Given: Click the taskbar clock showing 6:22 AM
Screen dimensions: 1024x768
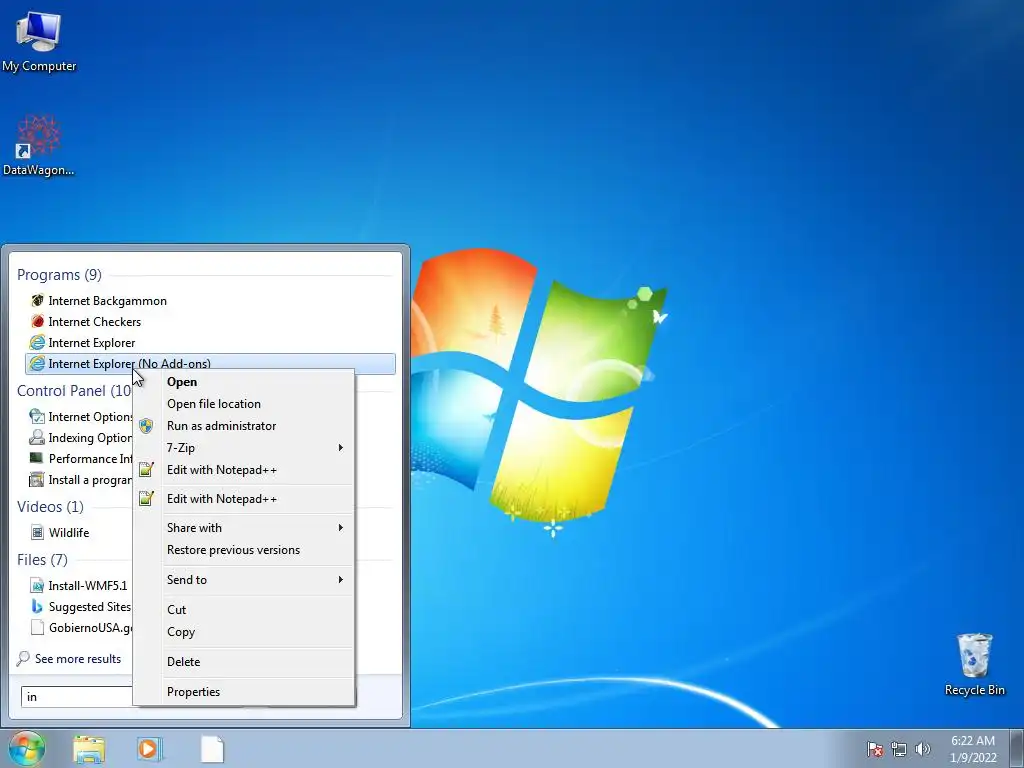Looking at the screenshot, I should coord(973,749).
